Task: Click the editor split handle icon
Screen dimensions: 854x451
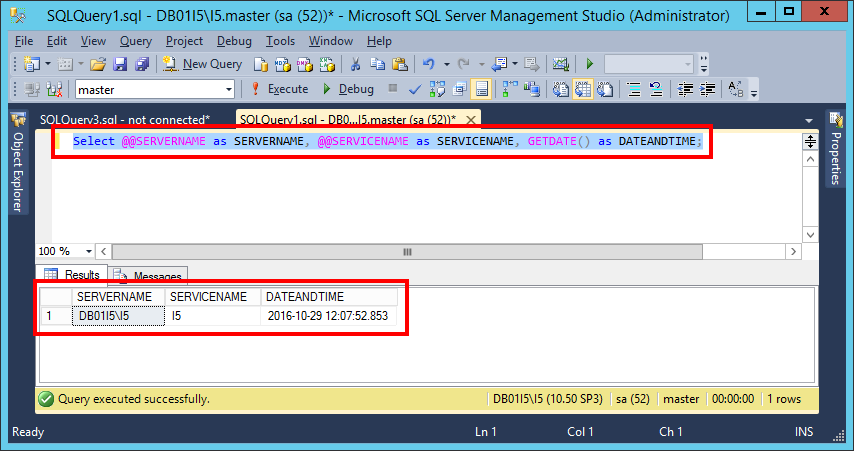Action: pos(810,142)
